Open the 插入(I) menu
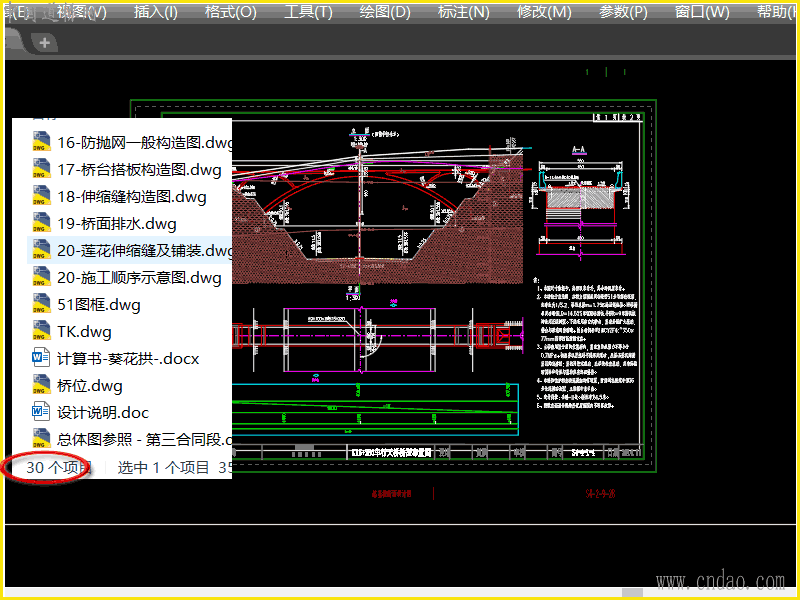The height and width of the screenshot is (600, 800). click(x=156, y=12)
